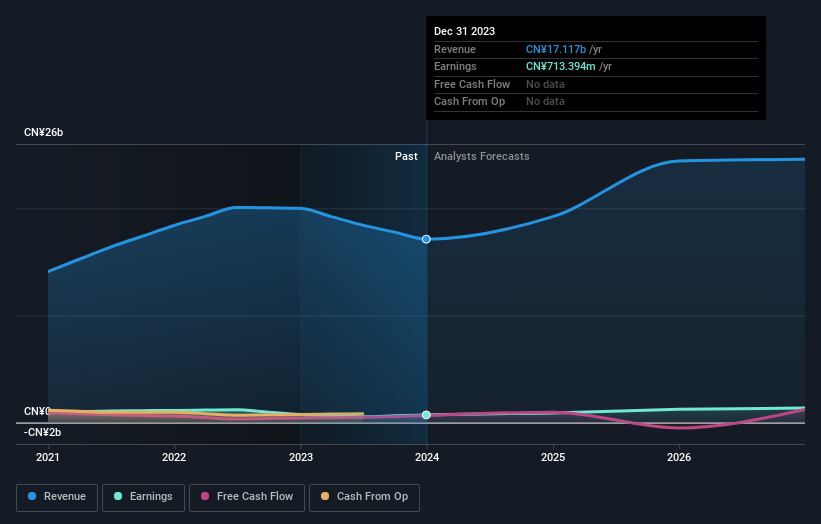821x524 pixels.
Task: Toggle the Earnings legend series
Action: [143, 497]
